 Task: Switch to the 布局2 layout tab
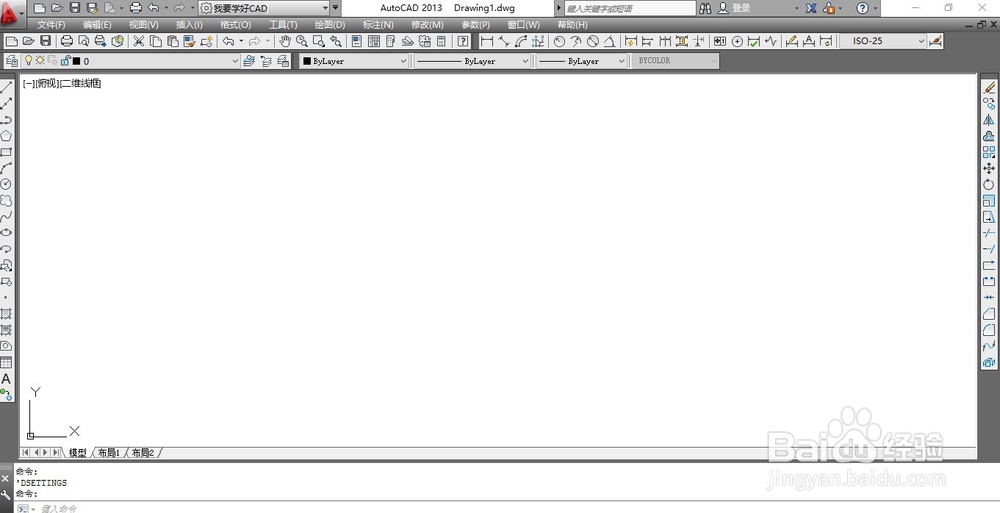pyautogui.click(x=143, y=453)
